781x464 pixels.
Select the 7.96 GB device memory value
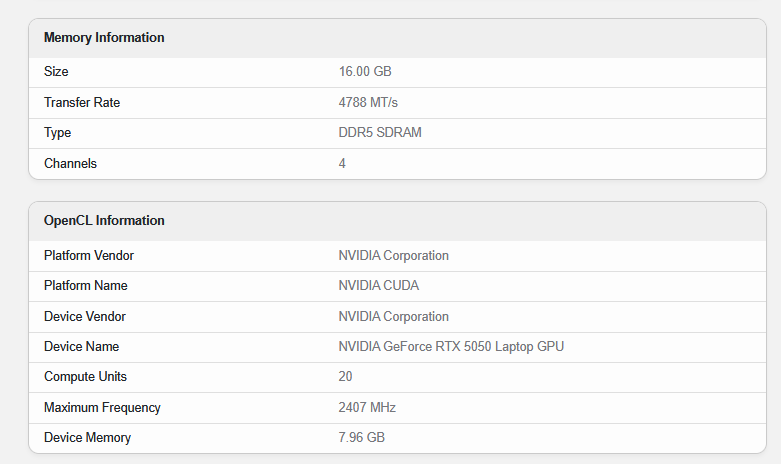pos(362,438)
